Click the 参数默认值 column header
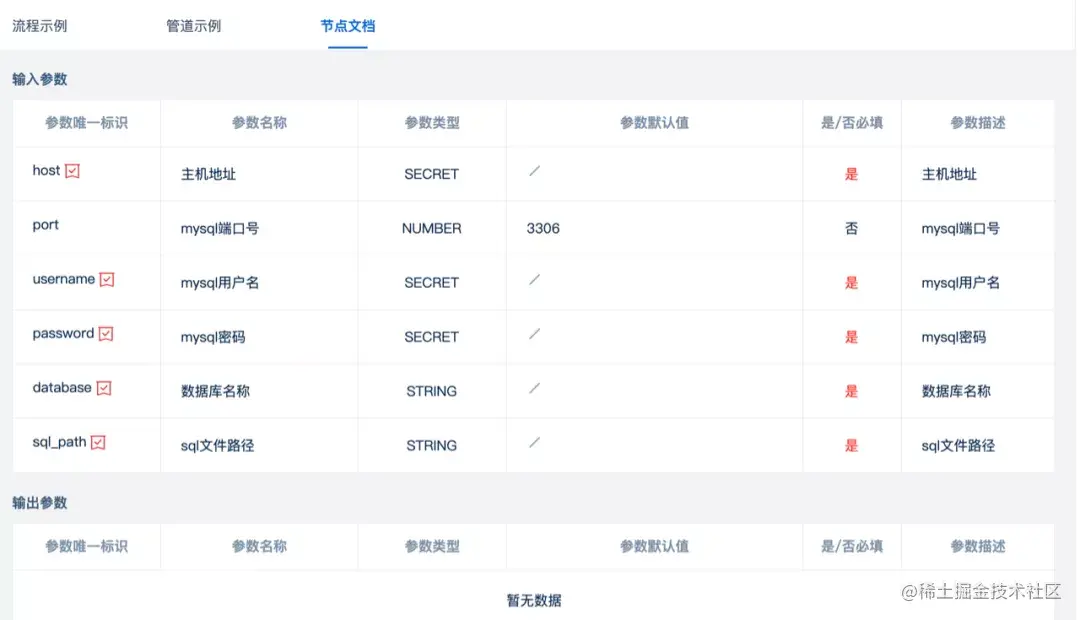 pos(654,123)
